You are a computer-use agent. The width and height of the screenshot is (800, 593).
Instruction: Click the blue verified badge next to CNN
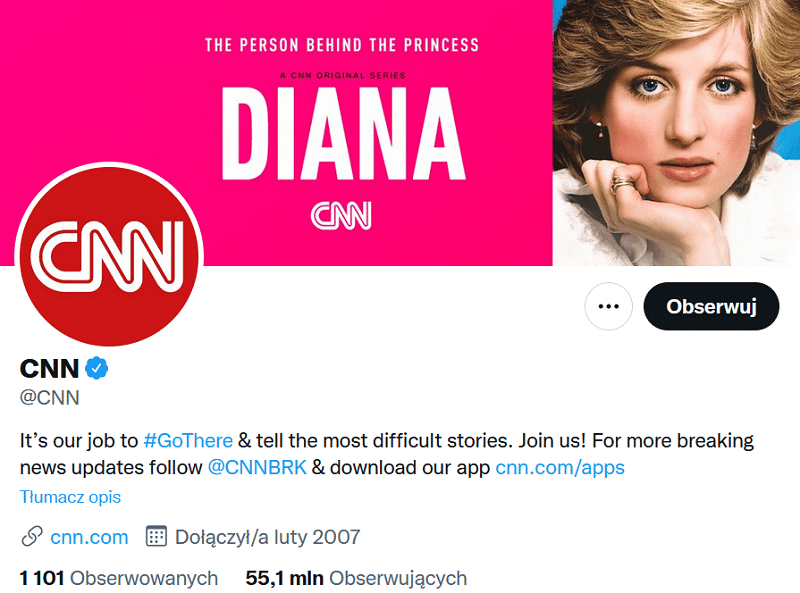coord(96,368)
